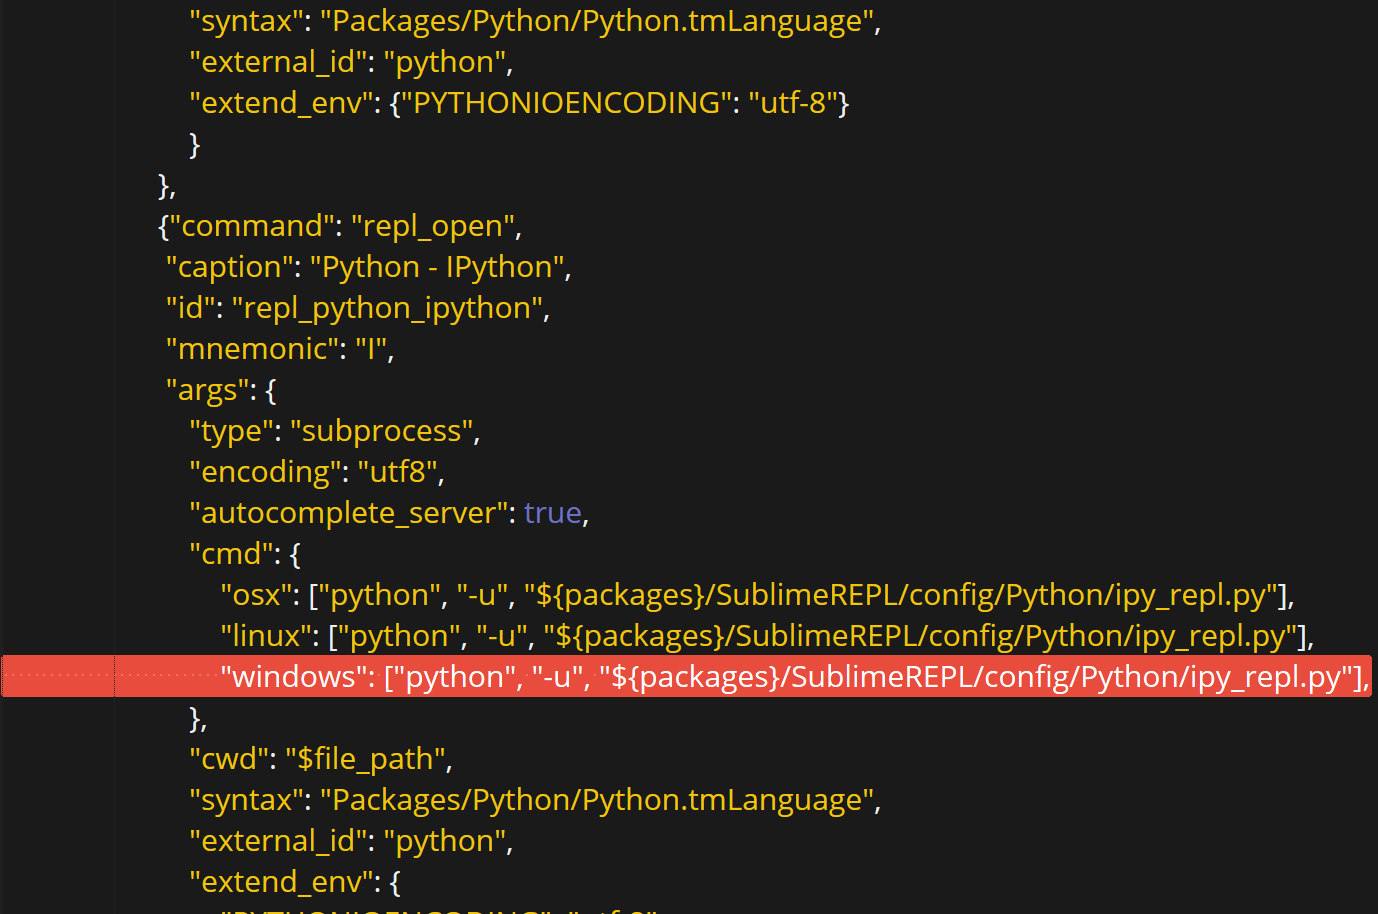Click the "utf8" encoding value
Image resolution: width=1378 pixels, height=914 pixels.
(398, 471)
